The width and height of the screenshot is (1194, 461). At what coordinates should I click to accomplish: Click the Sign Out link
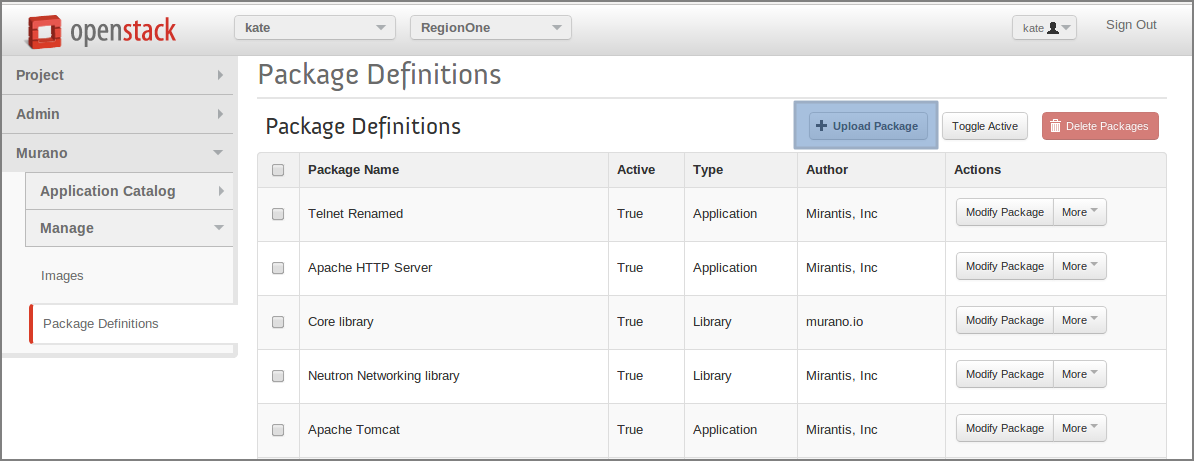(x=1131, y=25)
